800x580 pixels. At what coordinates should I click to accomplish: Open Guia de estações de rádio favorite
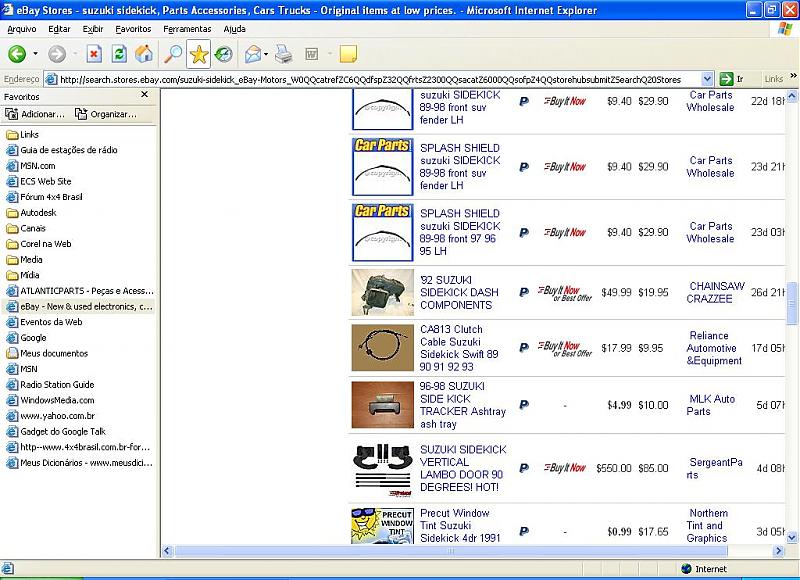[62, 150]
